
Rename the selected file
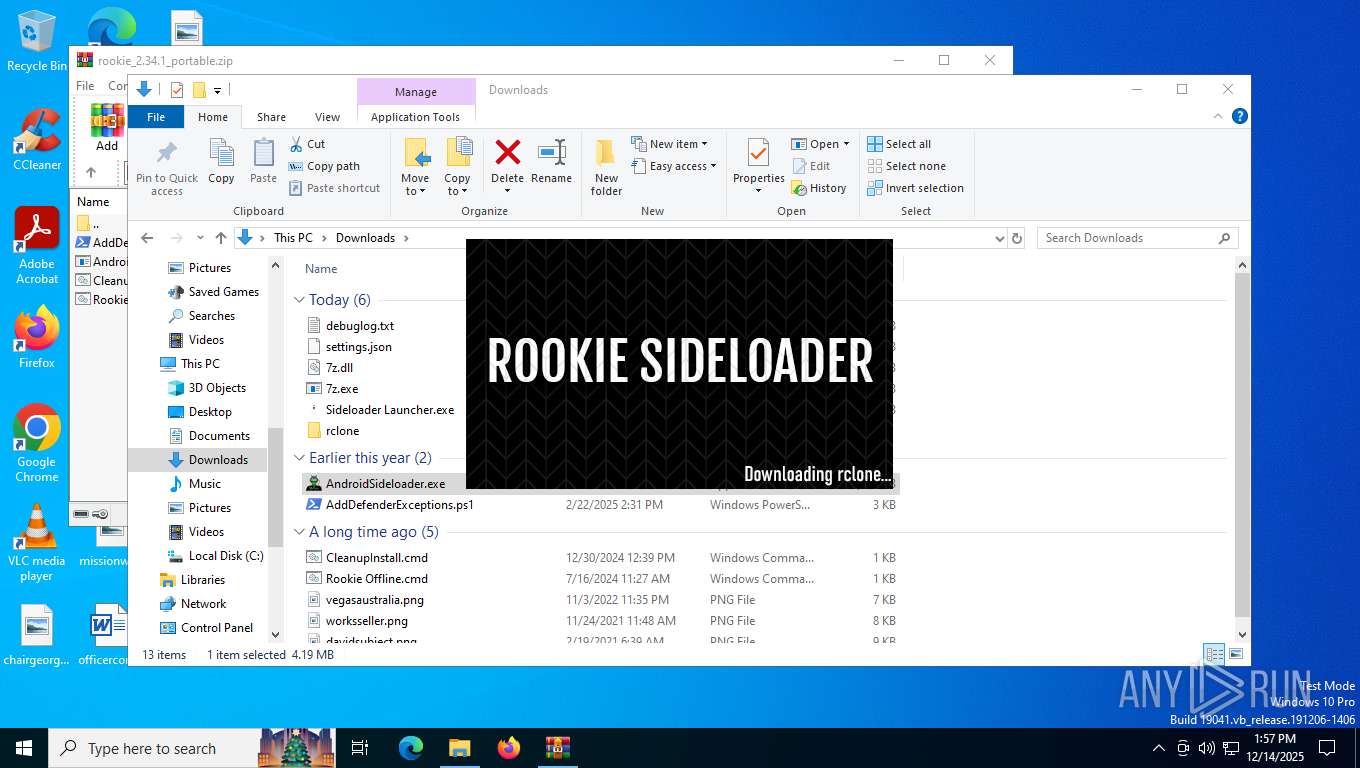pyautogui.click(x=551, y=162)
